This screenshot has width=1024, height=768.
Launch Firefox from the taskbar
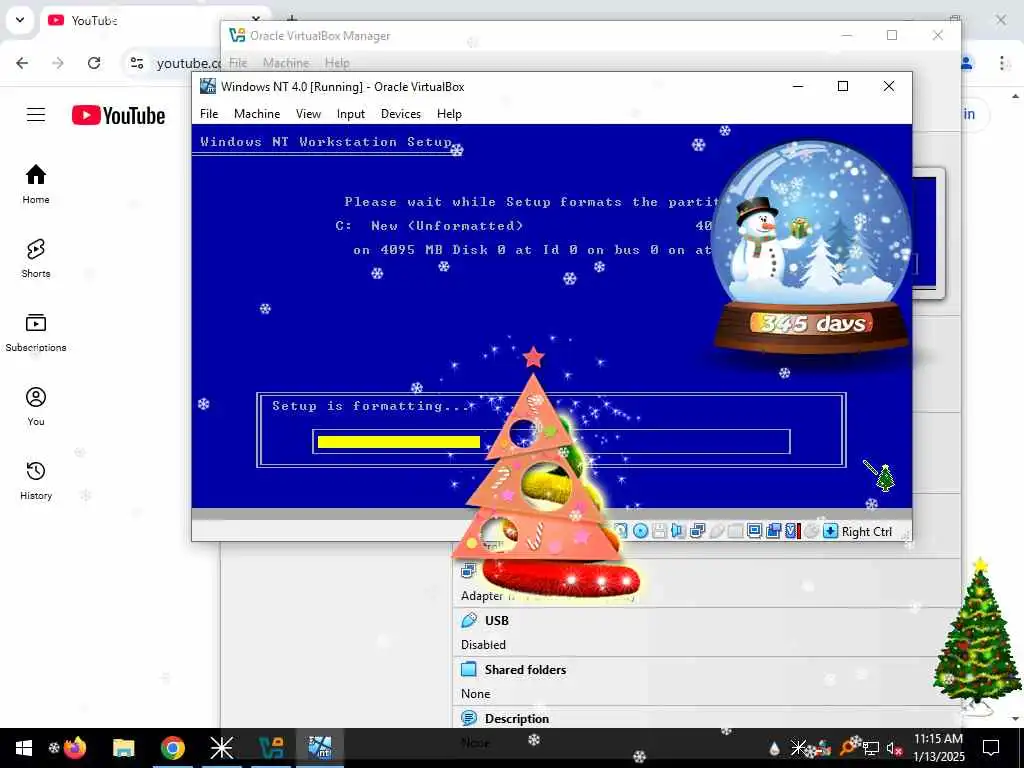pos(76,747)
